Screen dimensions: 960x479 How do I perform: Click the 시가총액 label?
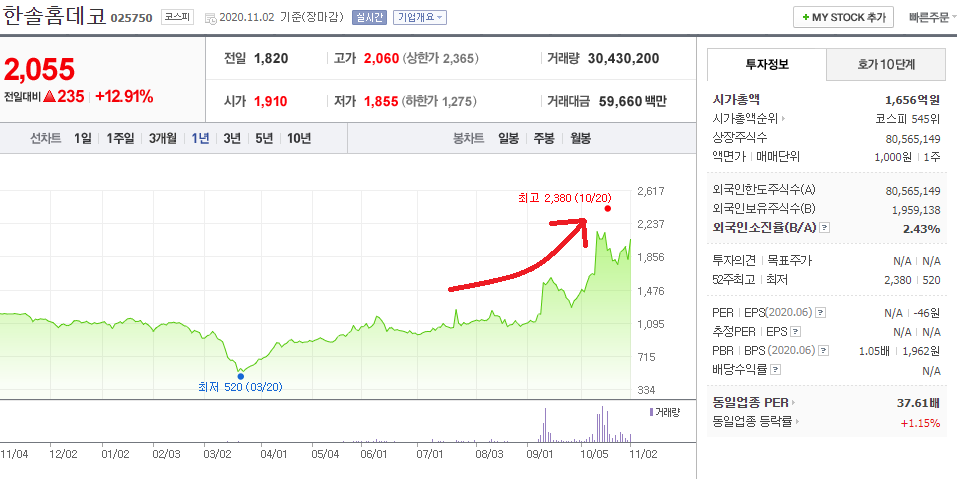[x=737, y=100]
